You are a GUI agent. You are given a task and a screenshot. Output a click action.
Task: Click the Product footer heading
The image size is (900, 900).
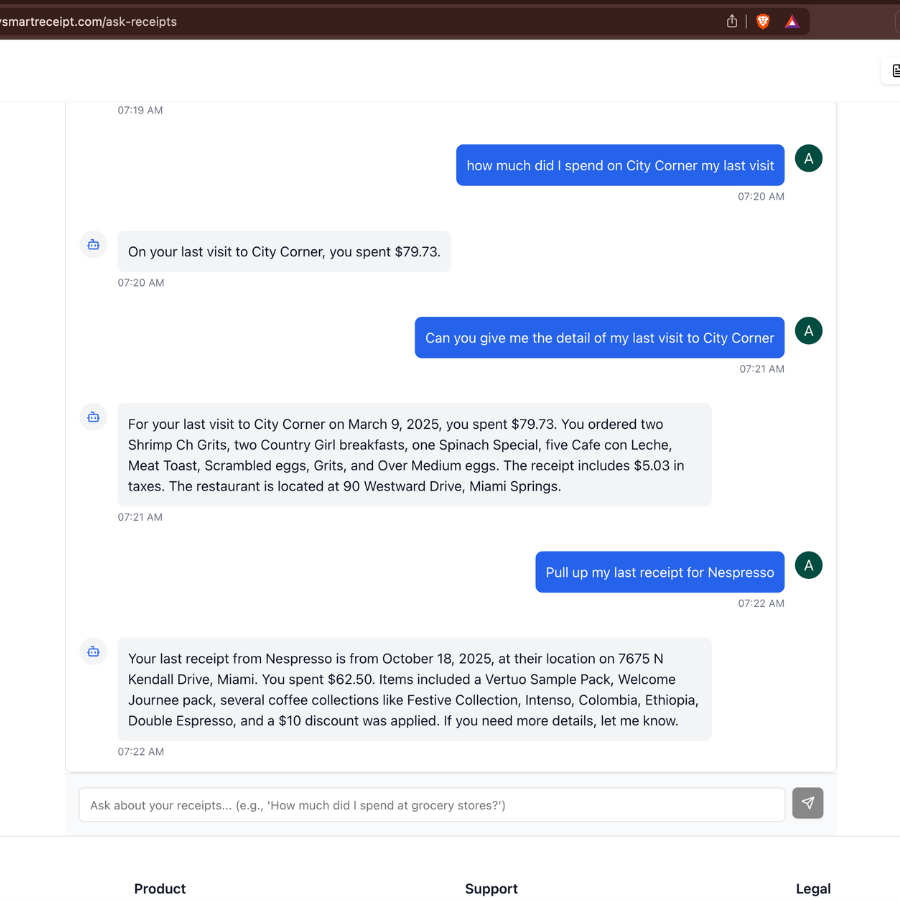coord(160,888)
